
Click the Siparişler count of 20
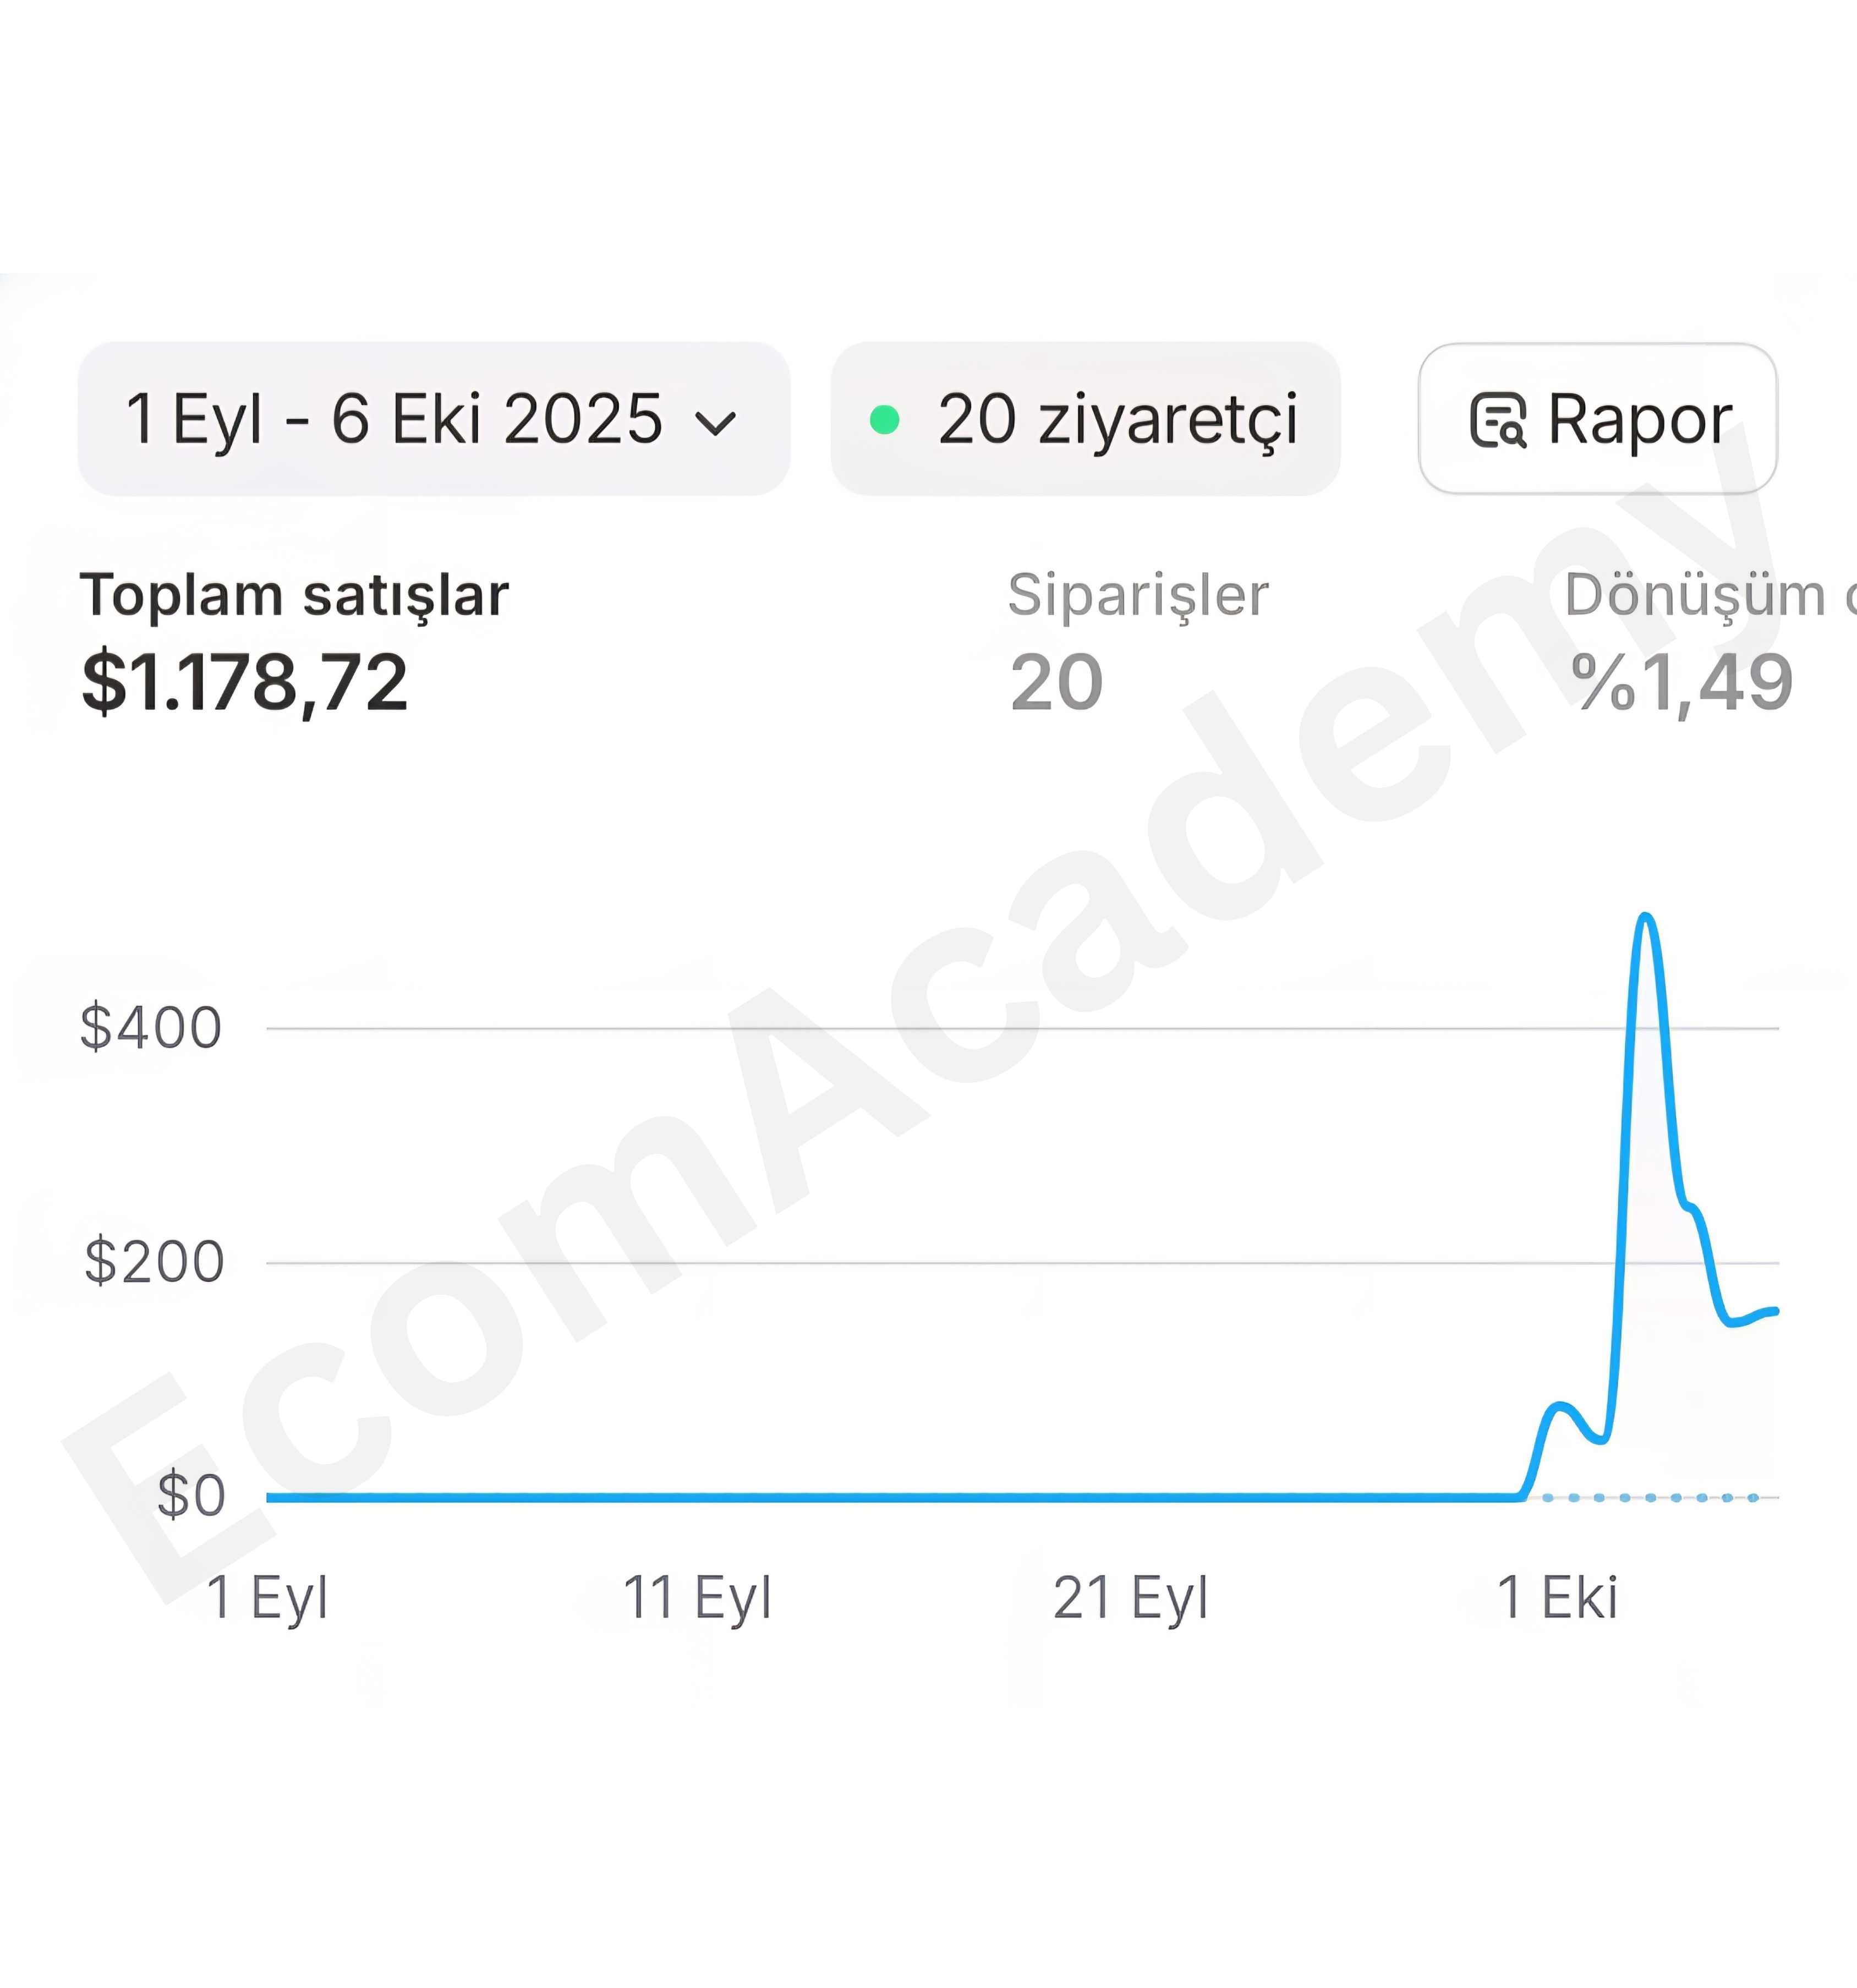coord(1056,683)
